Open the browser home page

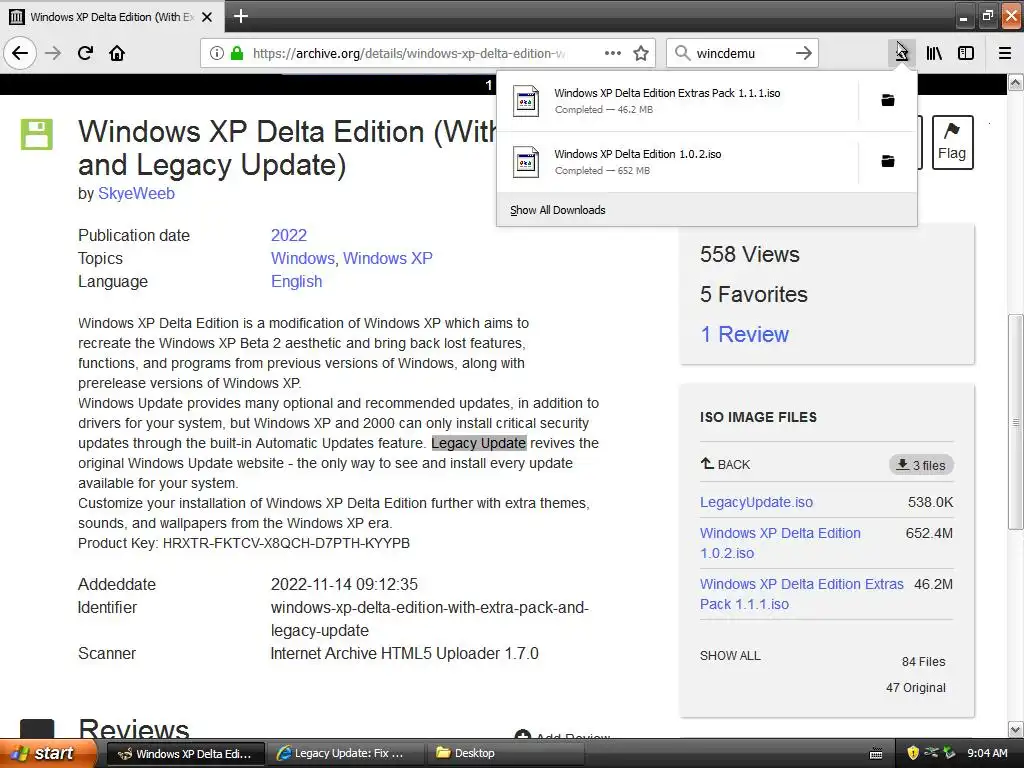[x=117, y=53]
